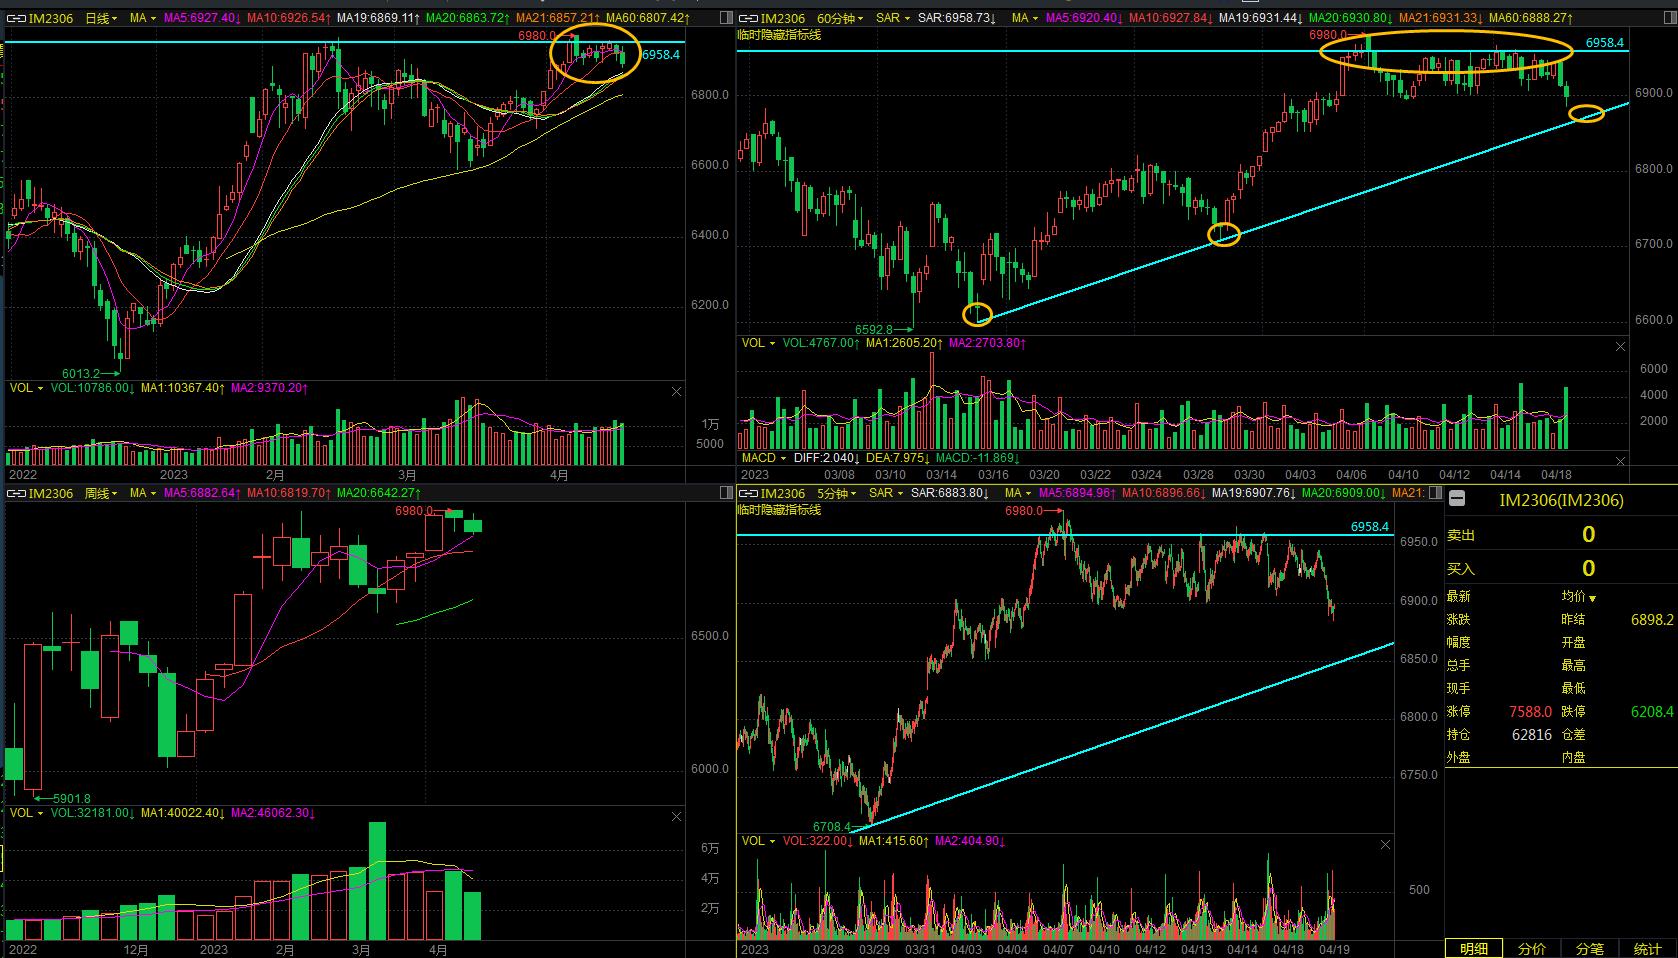This screenshot has height=958, width=1678.
Task: Close the weekly chart volume sub-panel
Action: pyautogui.click(x=677, y=817)
